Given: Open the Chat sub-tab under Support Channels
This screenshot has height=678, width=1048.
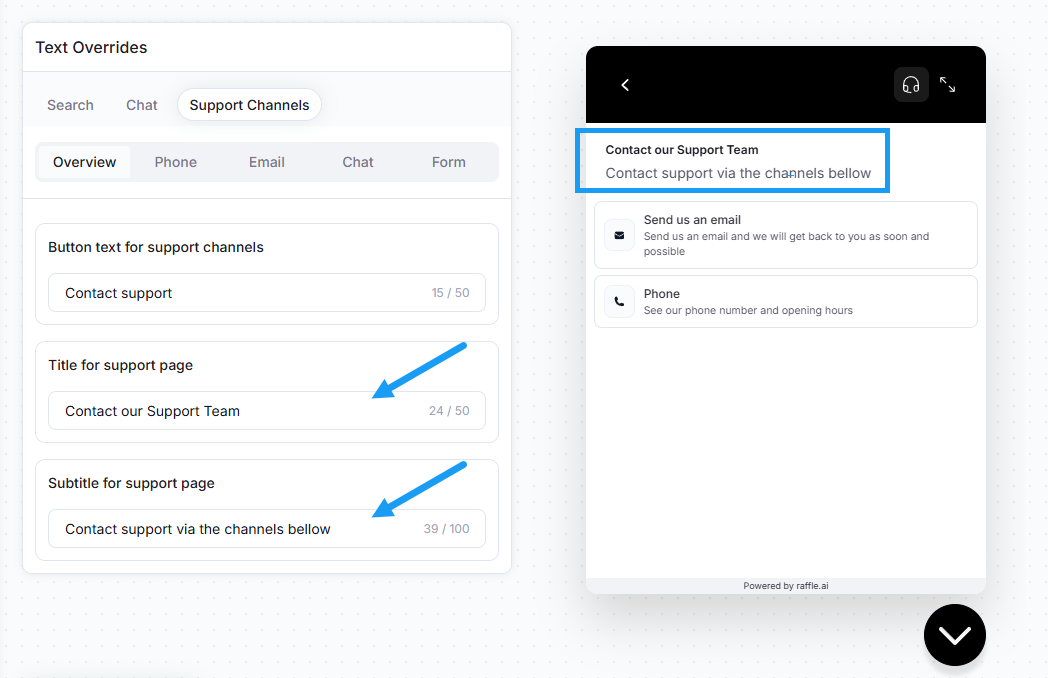Looking at the screenshot, I should [x=358, y=162].
